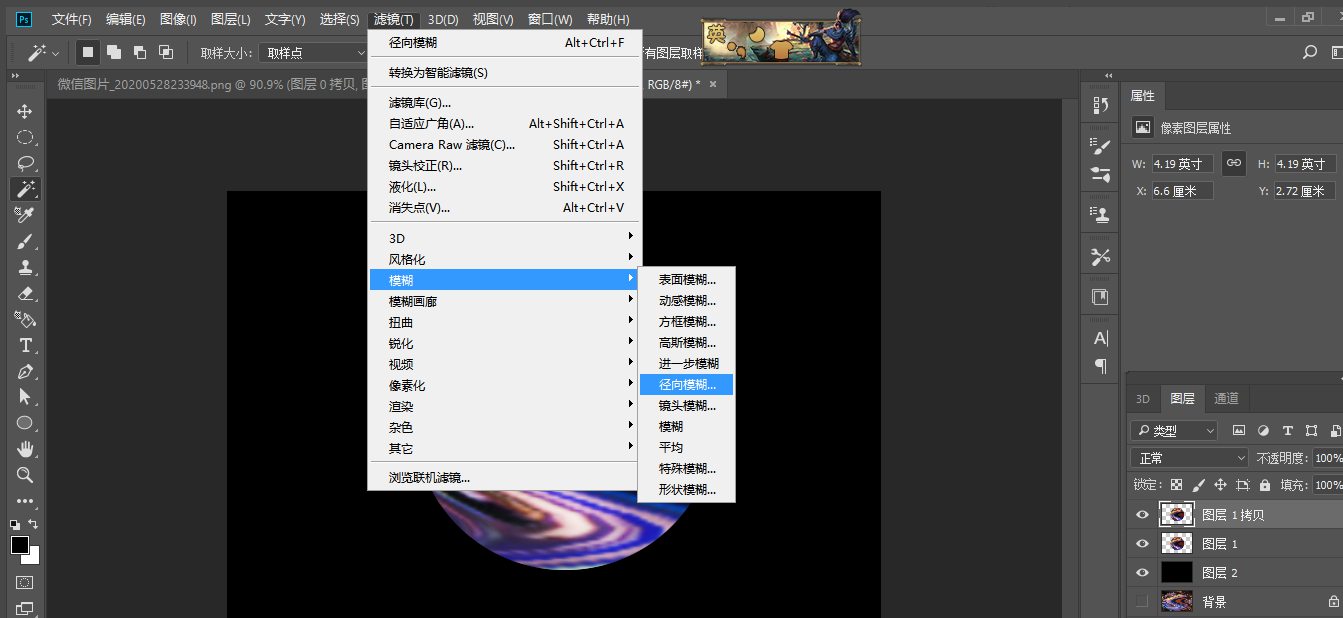Activate the Hand tool
1343x618 pixels.
pyautogui.click(x=25, y=449)
